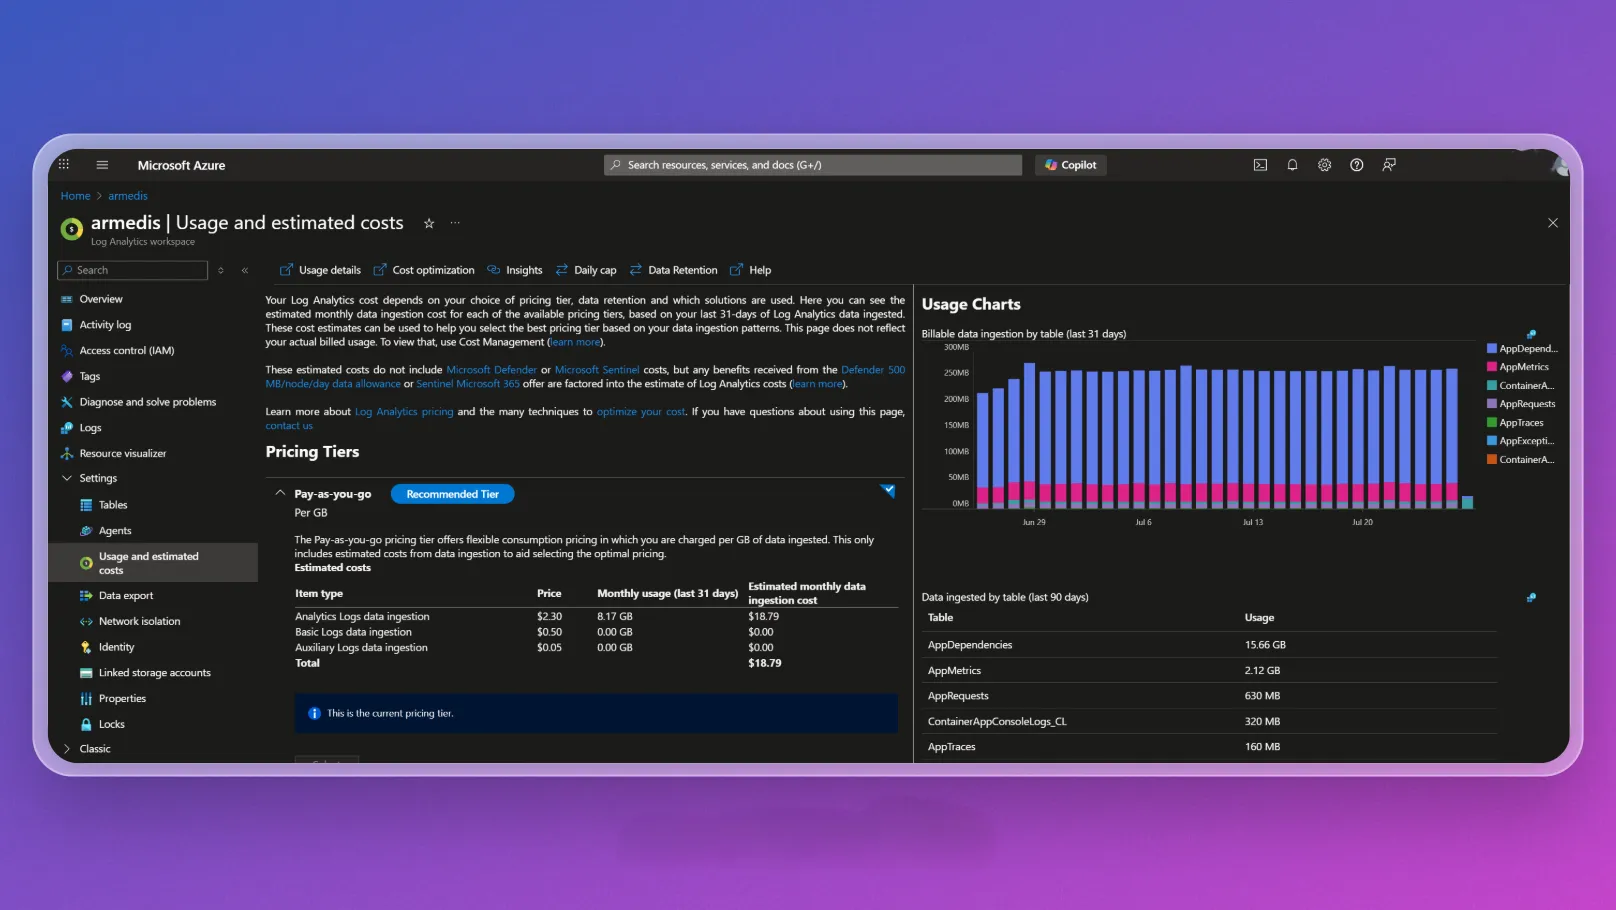Open Tables under Settings

(113, 505)
